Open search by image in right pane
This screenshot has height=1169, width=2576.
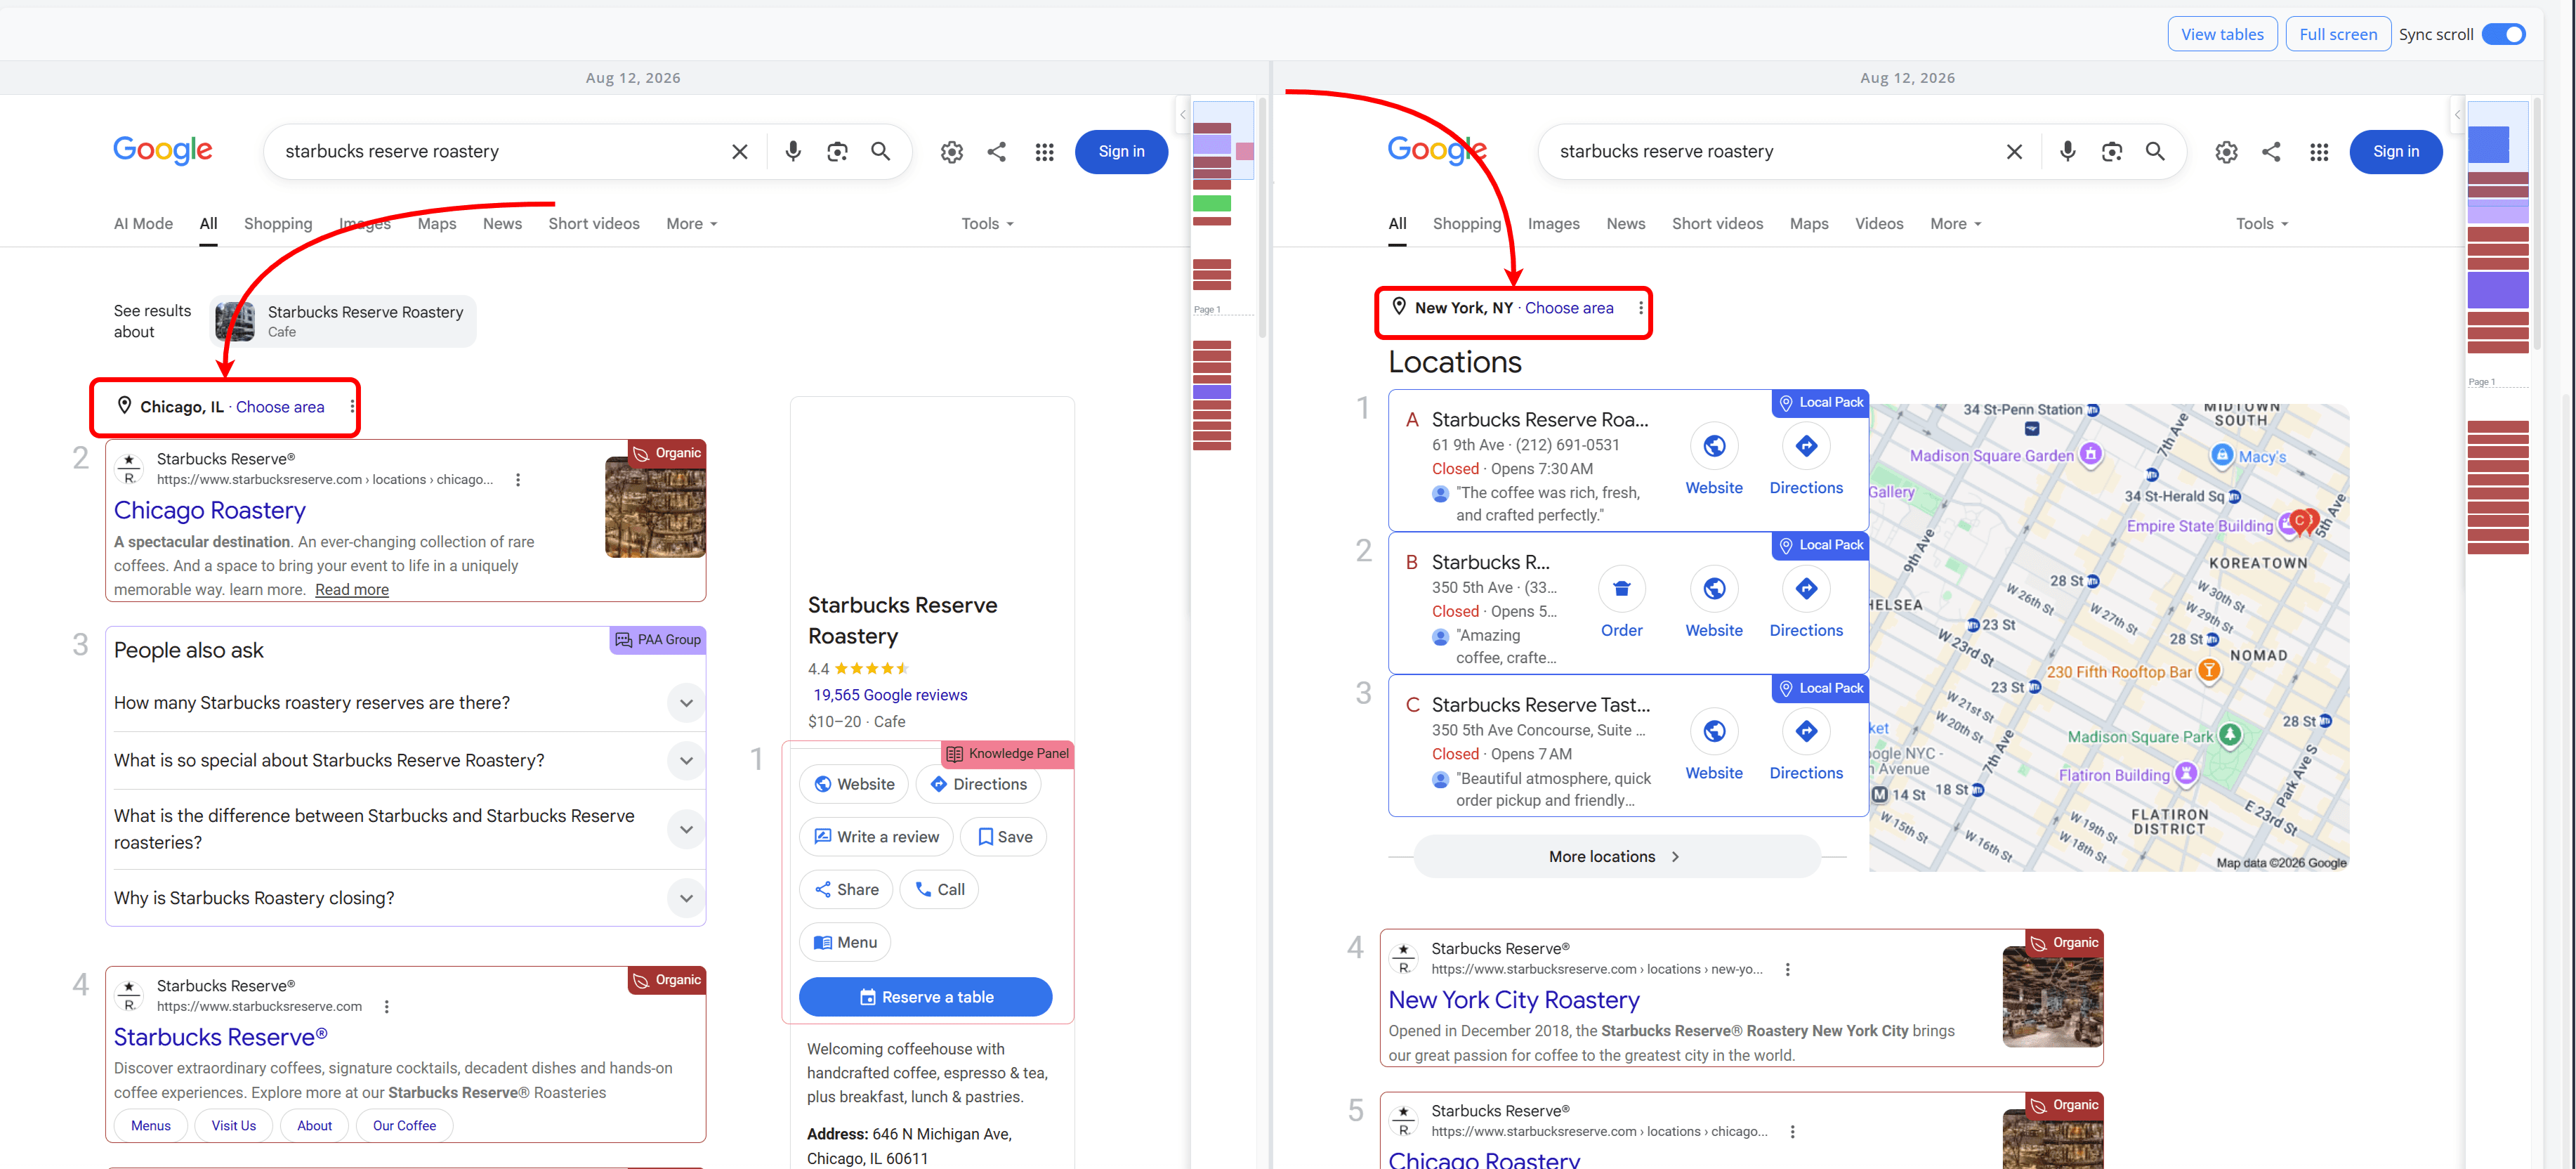pyautogui.click(x=2111, y=152)
